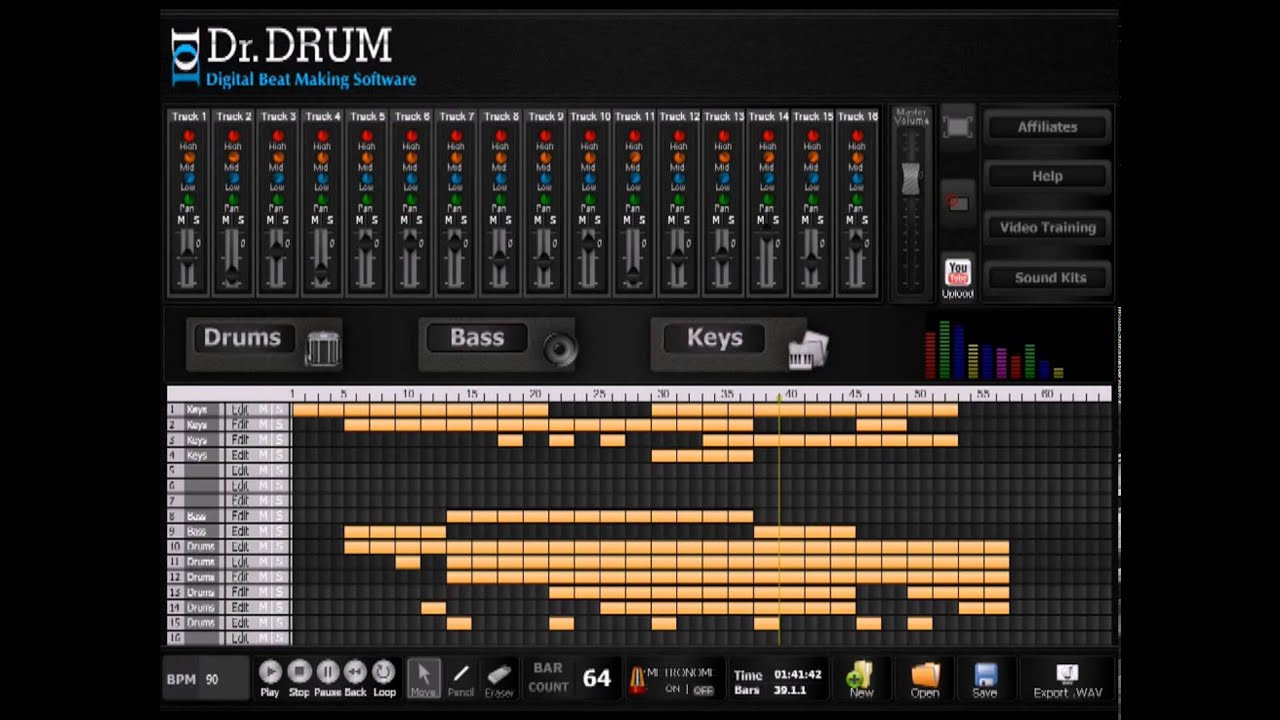1280x720 pixels.
Task: Click the Dr. DRUM logo
Action: coord(293,56)
